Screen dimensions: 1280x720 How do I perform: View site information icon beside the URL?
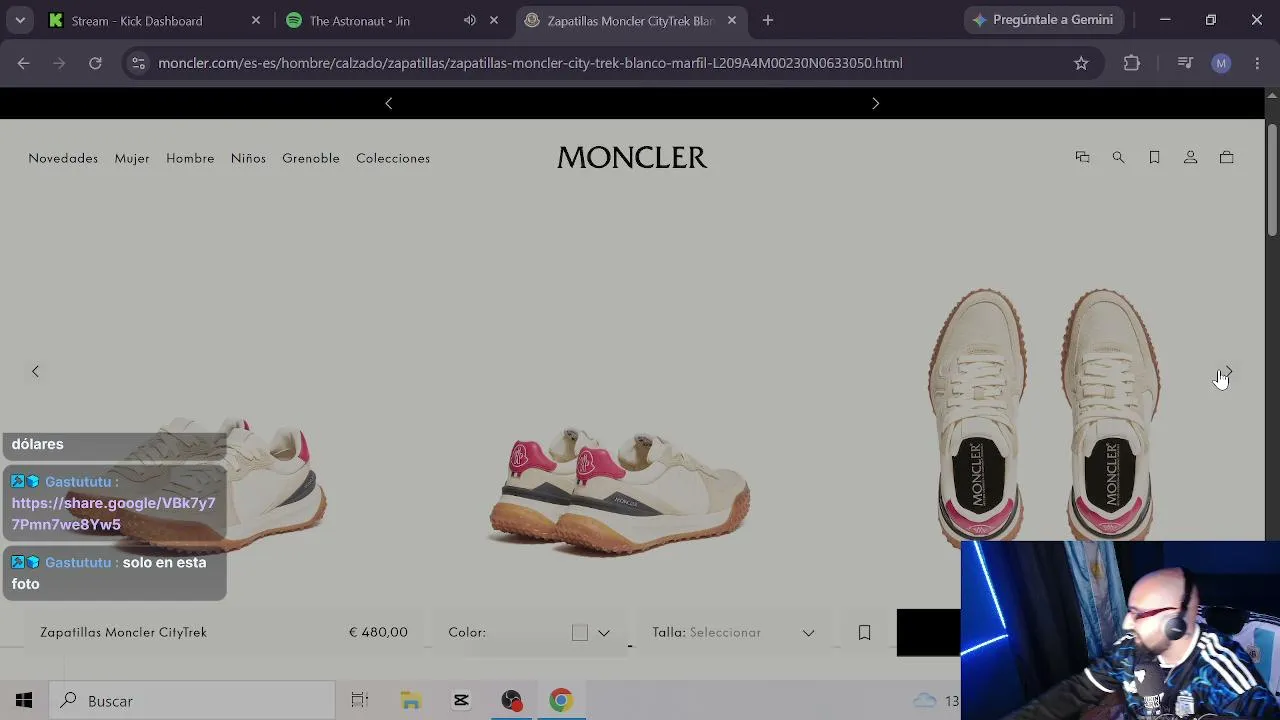[x=138, y=63]
